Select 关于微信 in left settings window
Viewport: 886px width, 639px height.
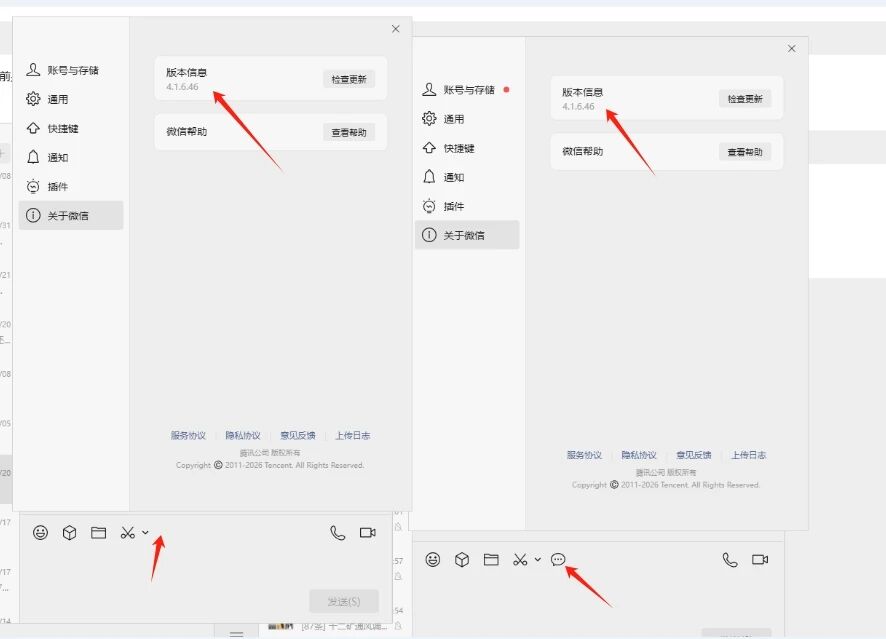tap(71, 215)
